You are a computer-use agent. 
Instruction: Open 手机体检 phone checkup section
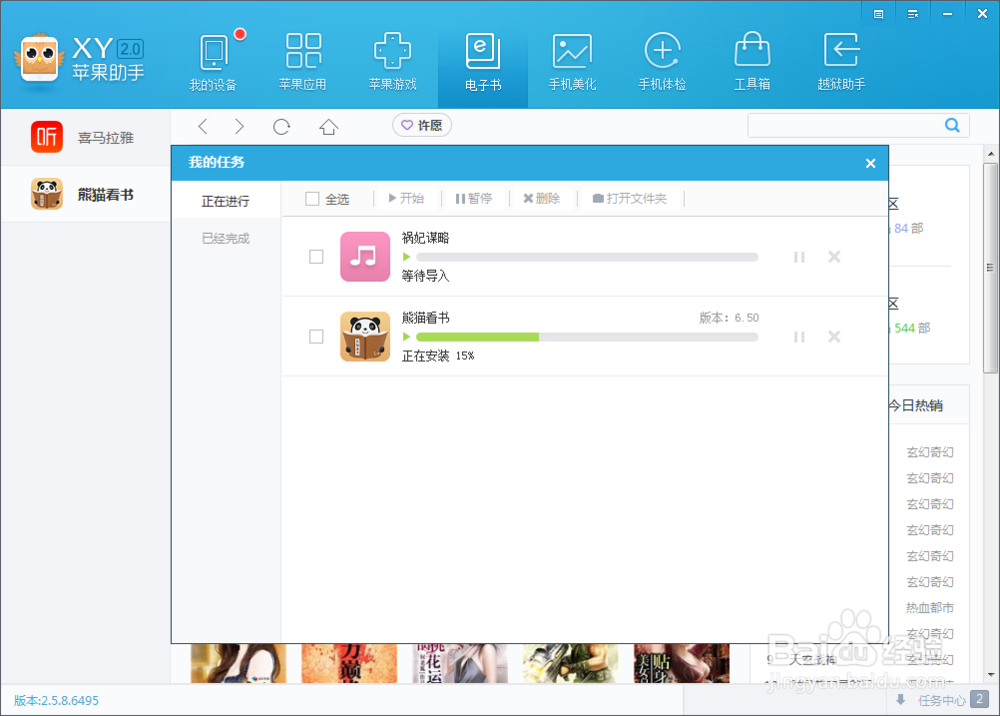pos(662,61)
